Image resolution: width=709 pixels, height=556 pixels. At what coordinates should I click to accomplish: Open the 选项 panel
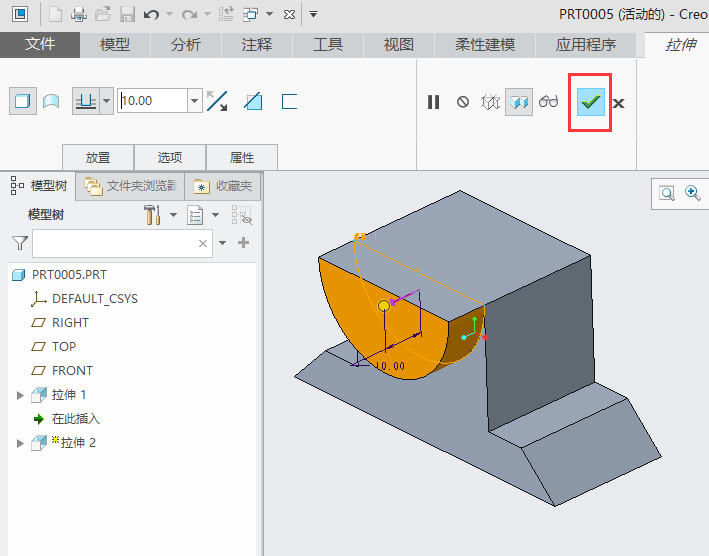170,157
